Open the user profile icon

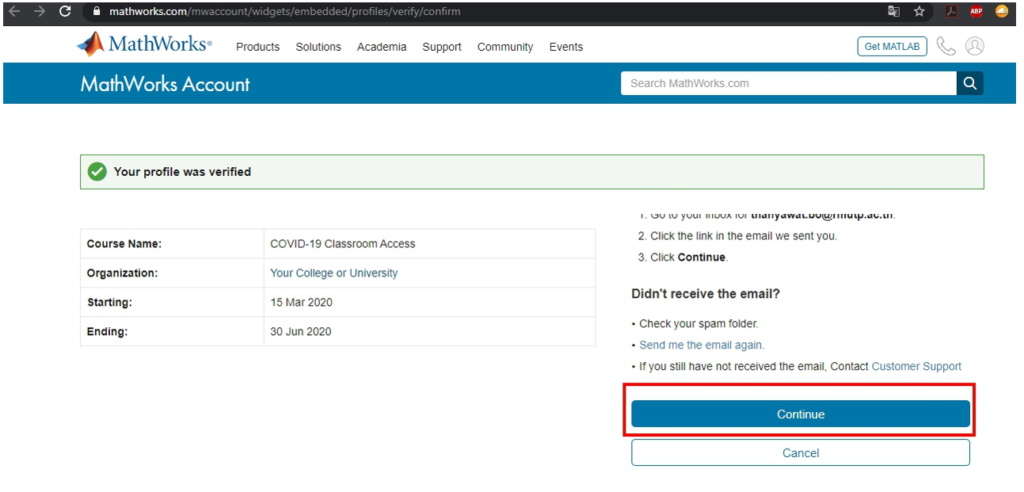click(975, 46)
